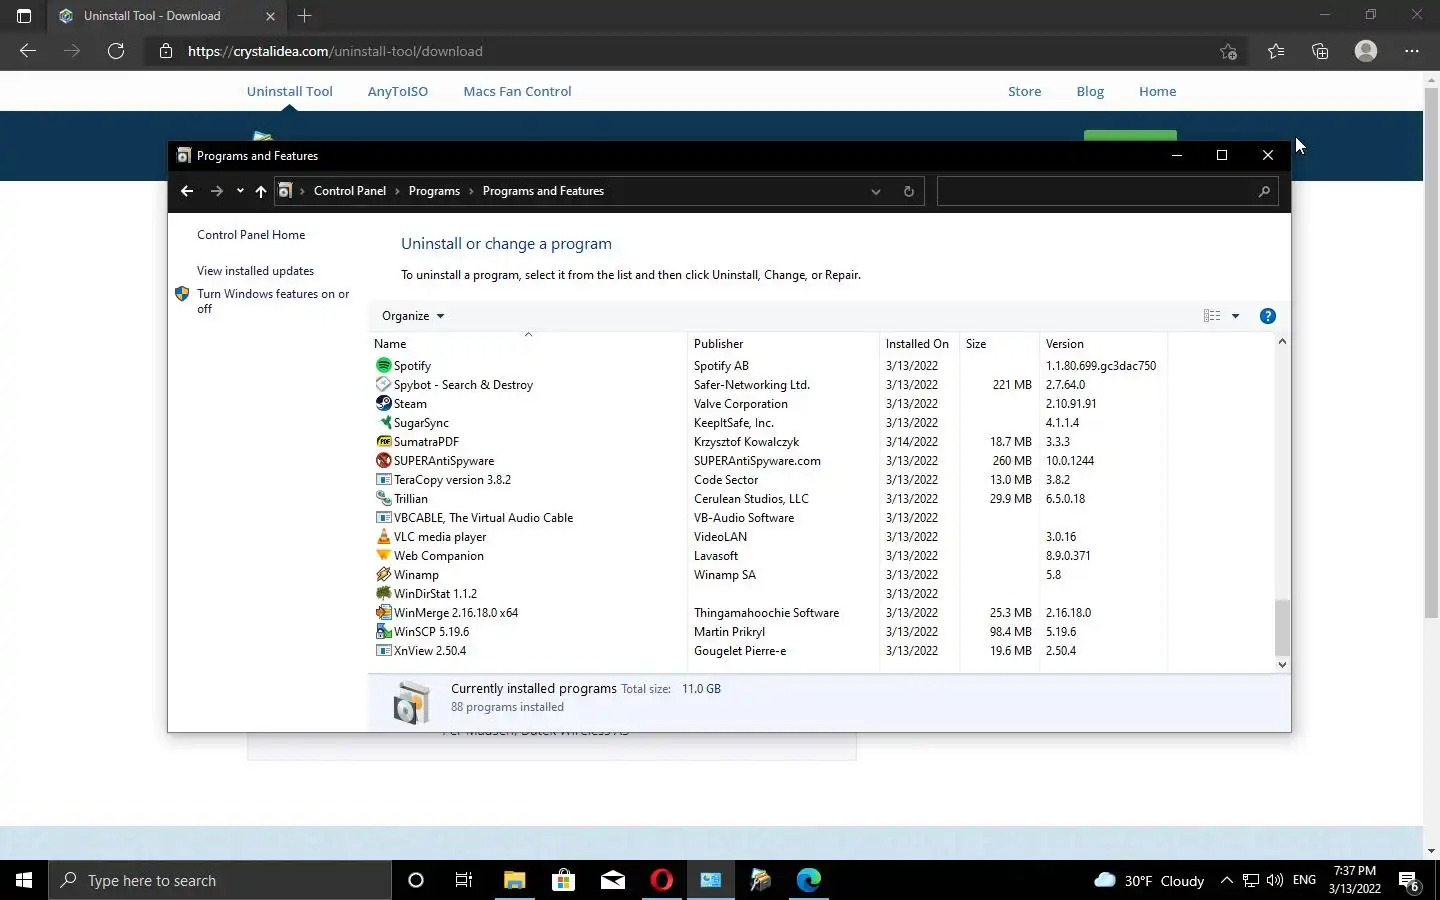The image size is (1440, 900).
Task: Open the Programs and Features help button
Action: point(1267,316)
